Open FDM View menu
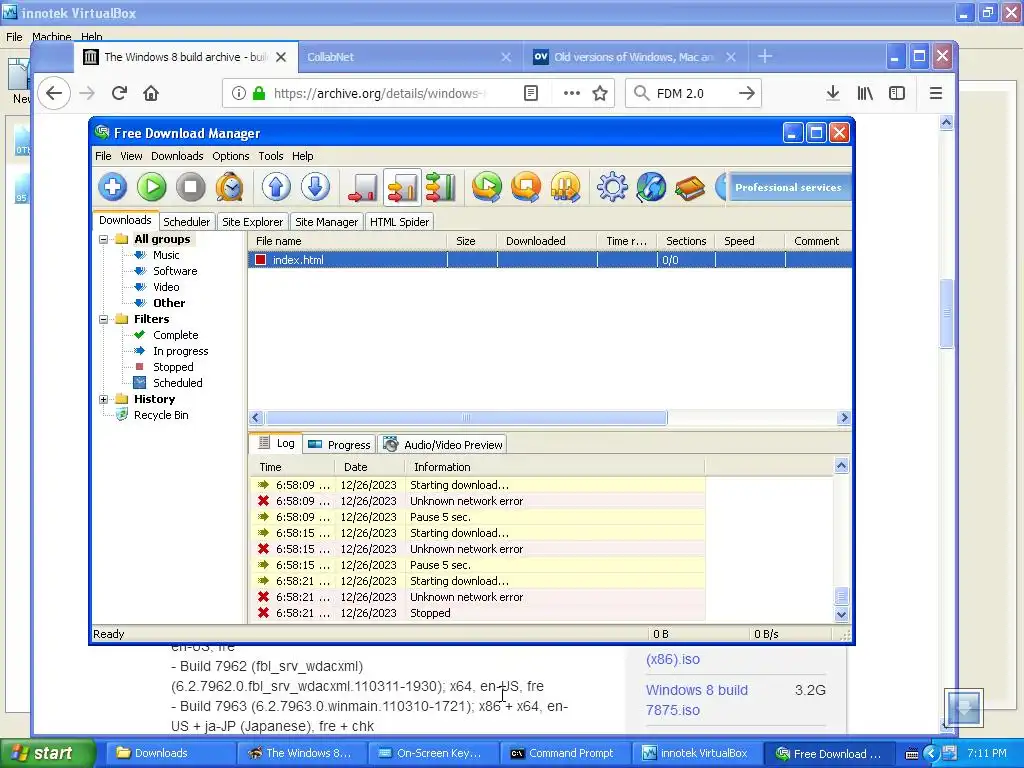This screenshot has height=768, width=1024. click(131, 156)
